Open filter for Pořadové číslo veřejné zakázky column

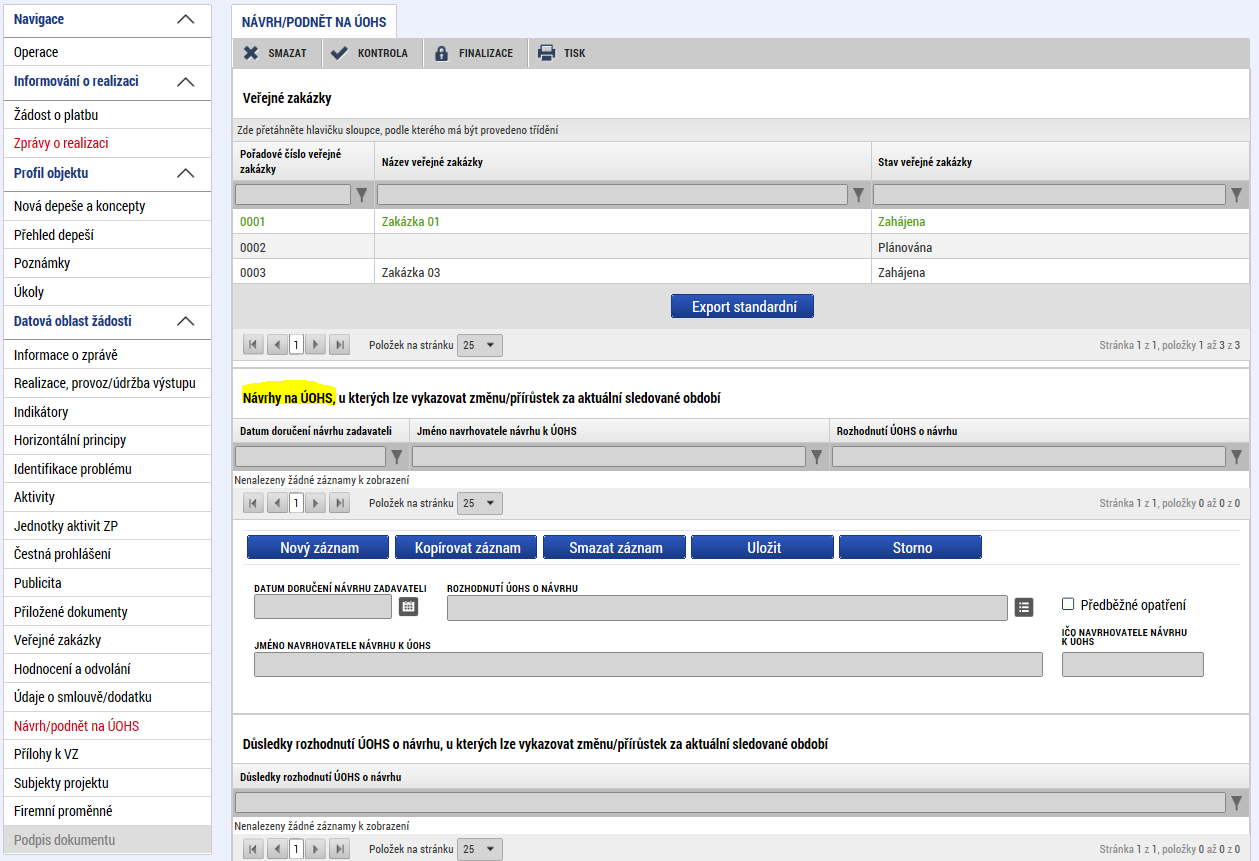[x=362, y=194]
